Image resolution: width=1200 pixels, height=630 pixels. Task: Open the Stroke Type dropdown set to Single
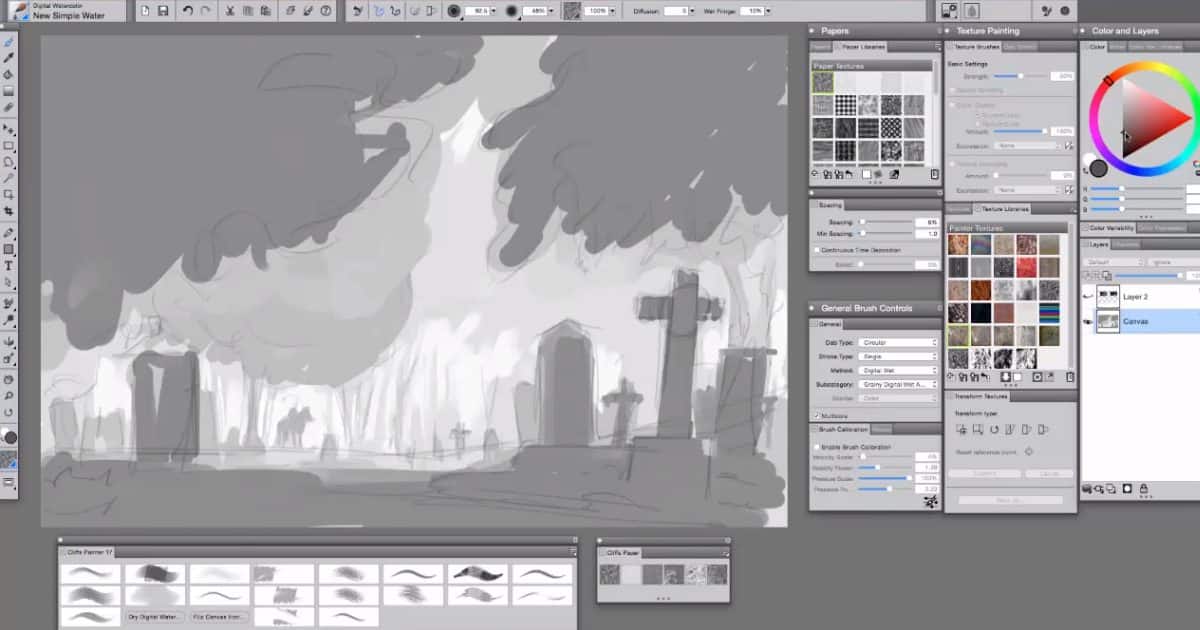[x=897, y=355]
